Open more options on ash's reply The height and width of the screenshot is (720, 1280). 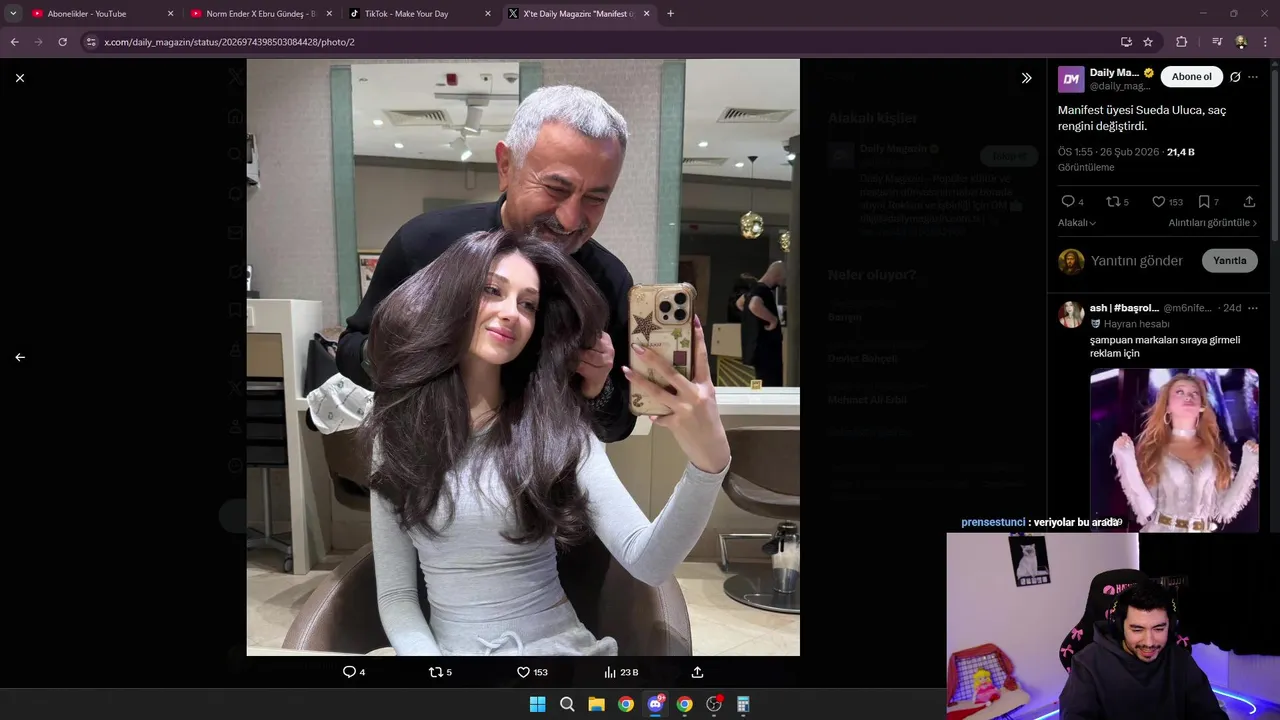[1253, 308]
